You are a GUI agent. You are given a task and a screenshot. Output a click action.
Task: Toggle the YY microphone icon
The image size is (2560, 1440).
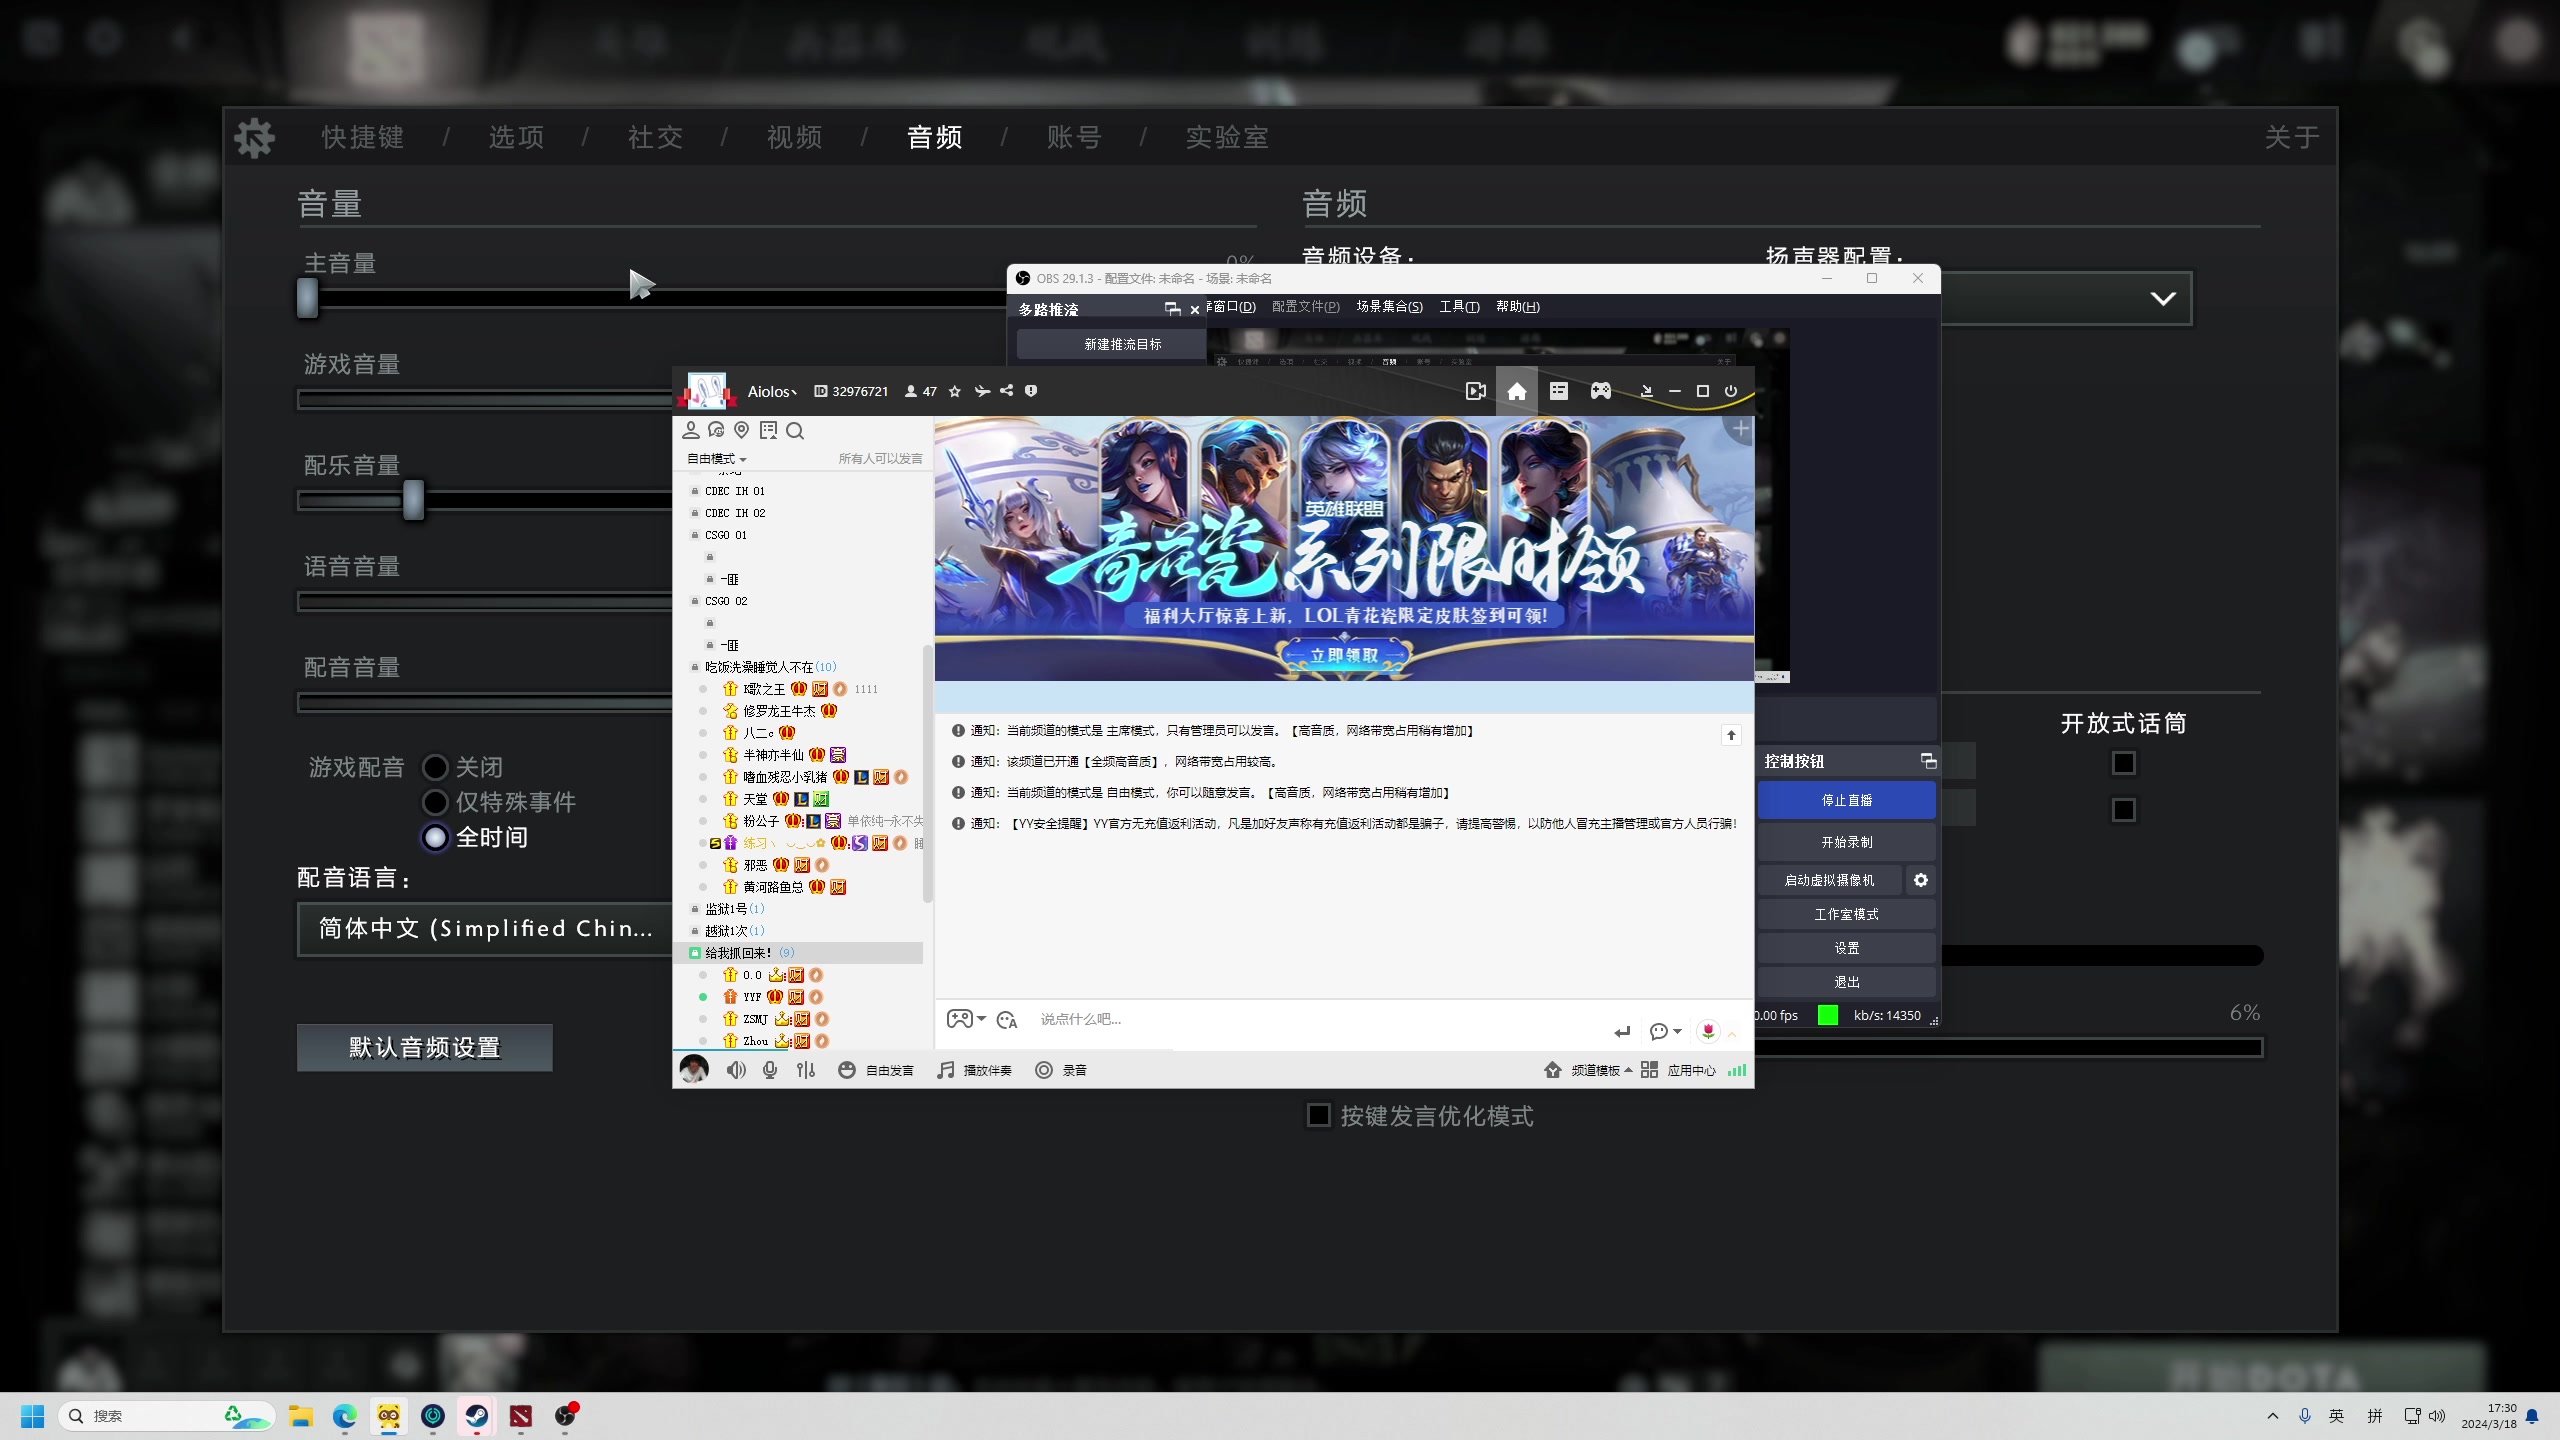tap(770, 1070)
